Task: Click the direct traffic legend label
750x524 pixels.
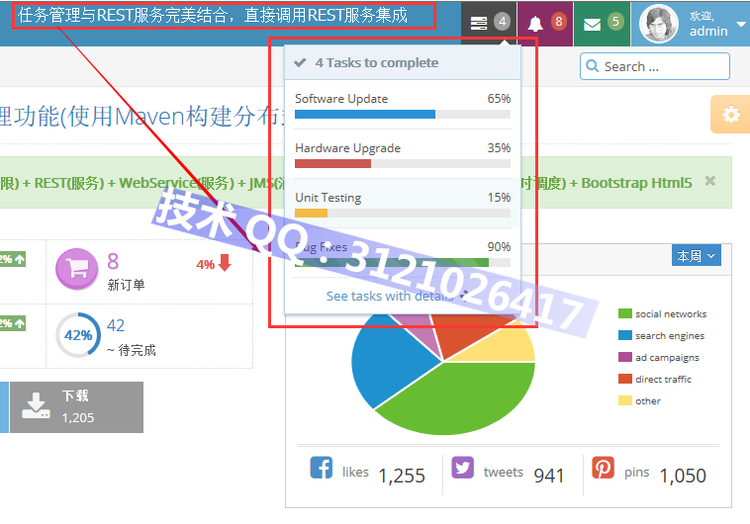Action: coord(663,379)
